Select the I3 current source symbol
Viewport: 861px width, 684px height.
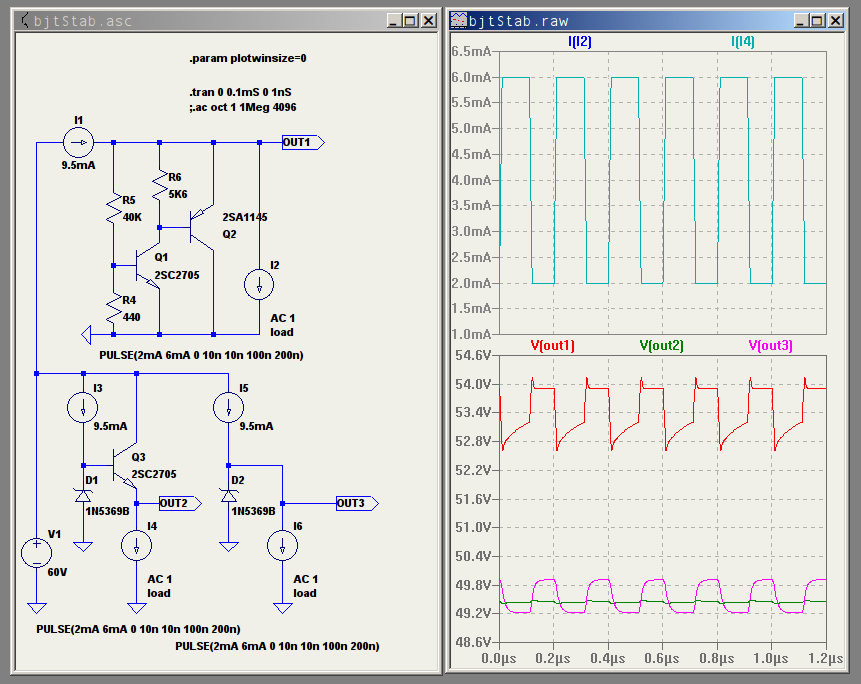pyautogui.click(x=83, y=407)
